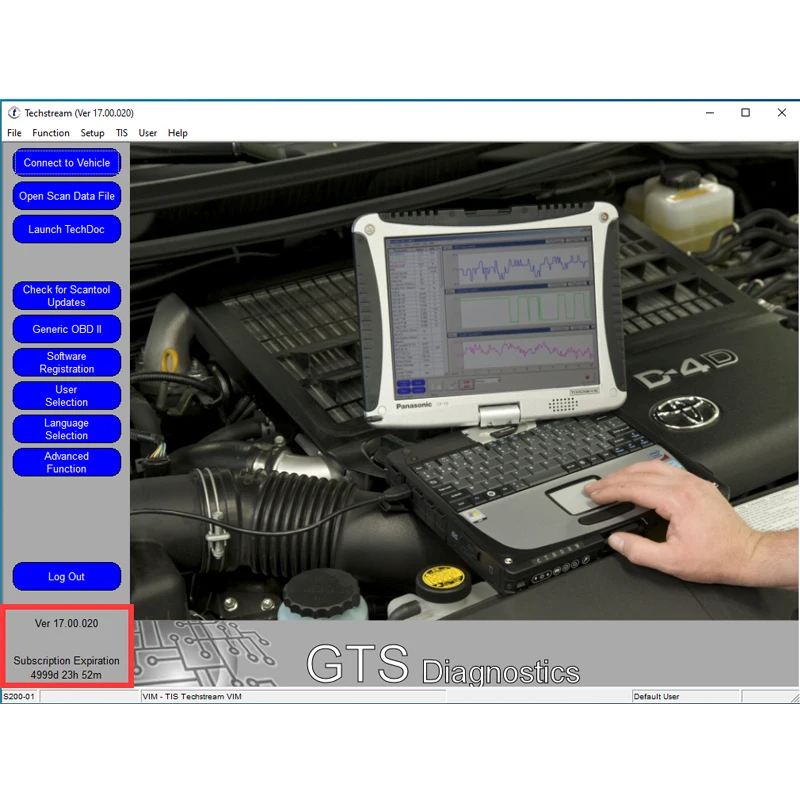This screenshot has width=800, height=800.
Task: Log Out of Techstream
Action: click(x=67, y=577)
